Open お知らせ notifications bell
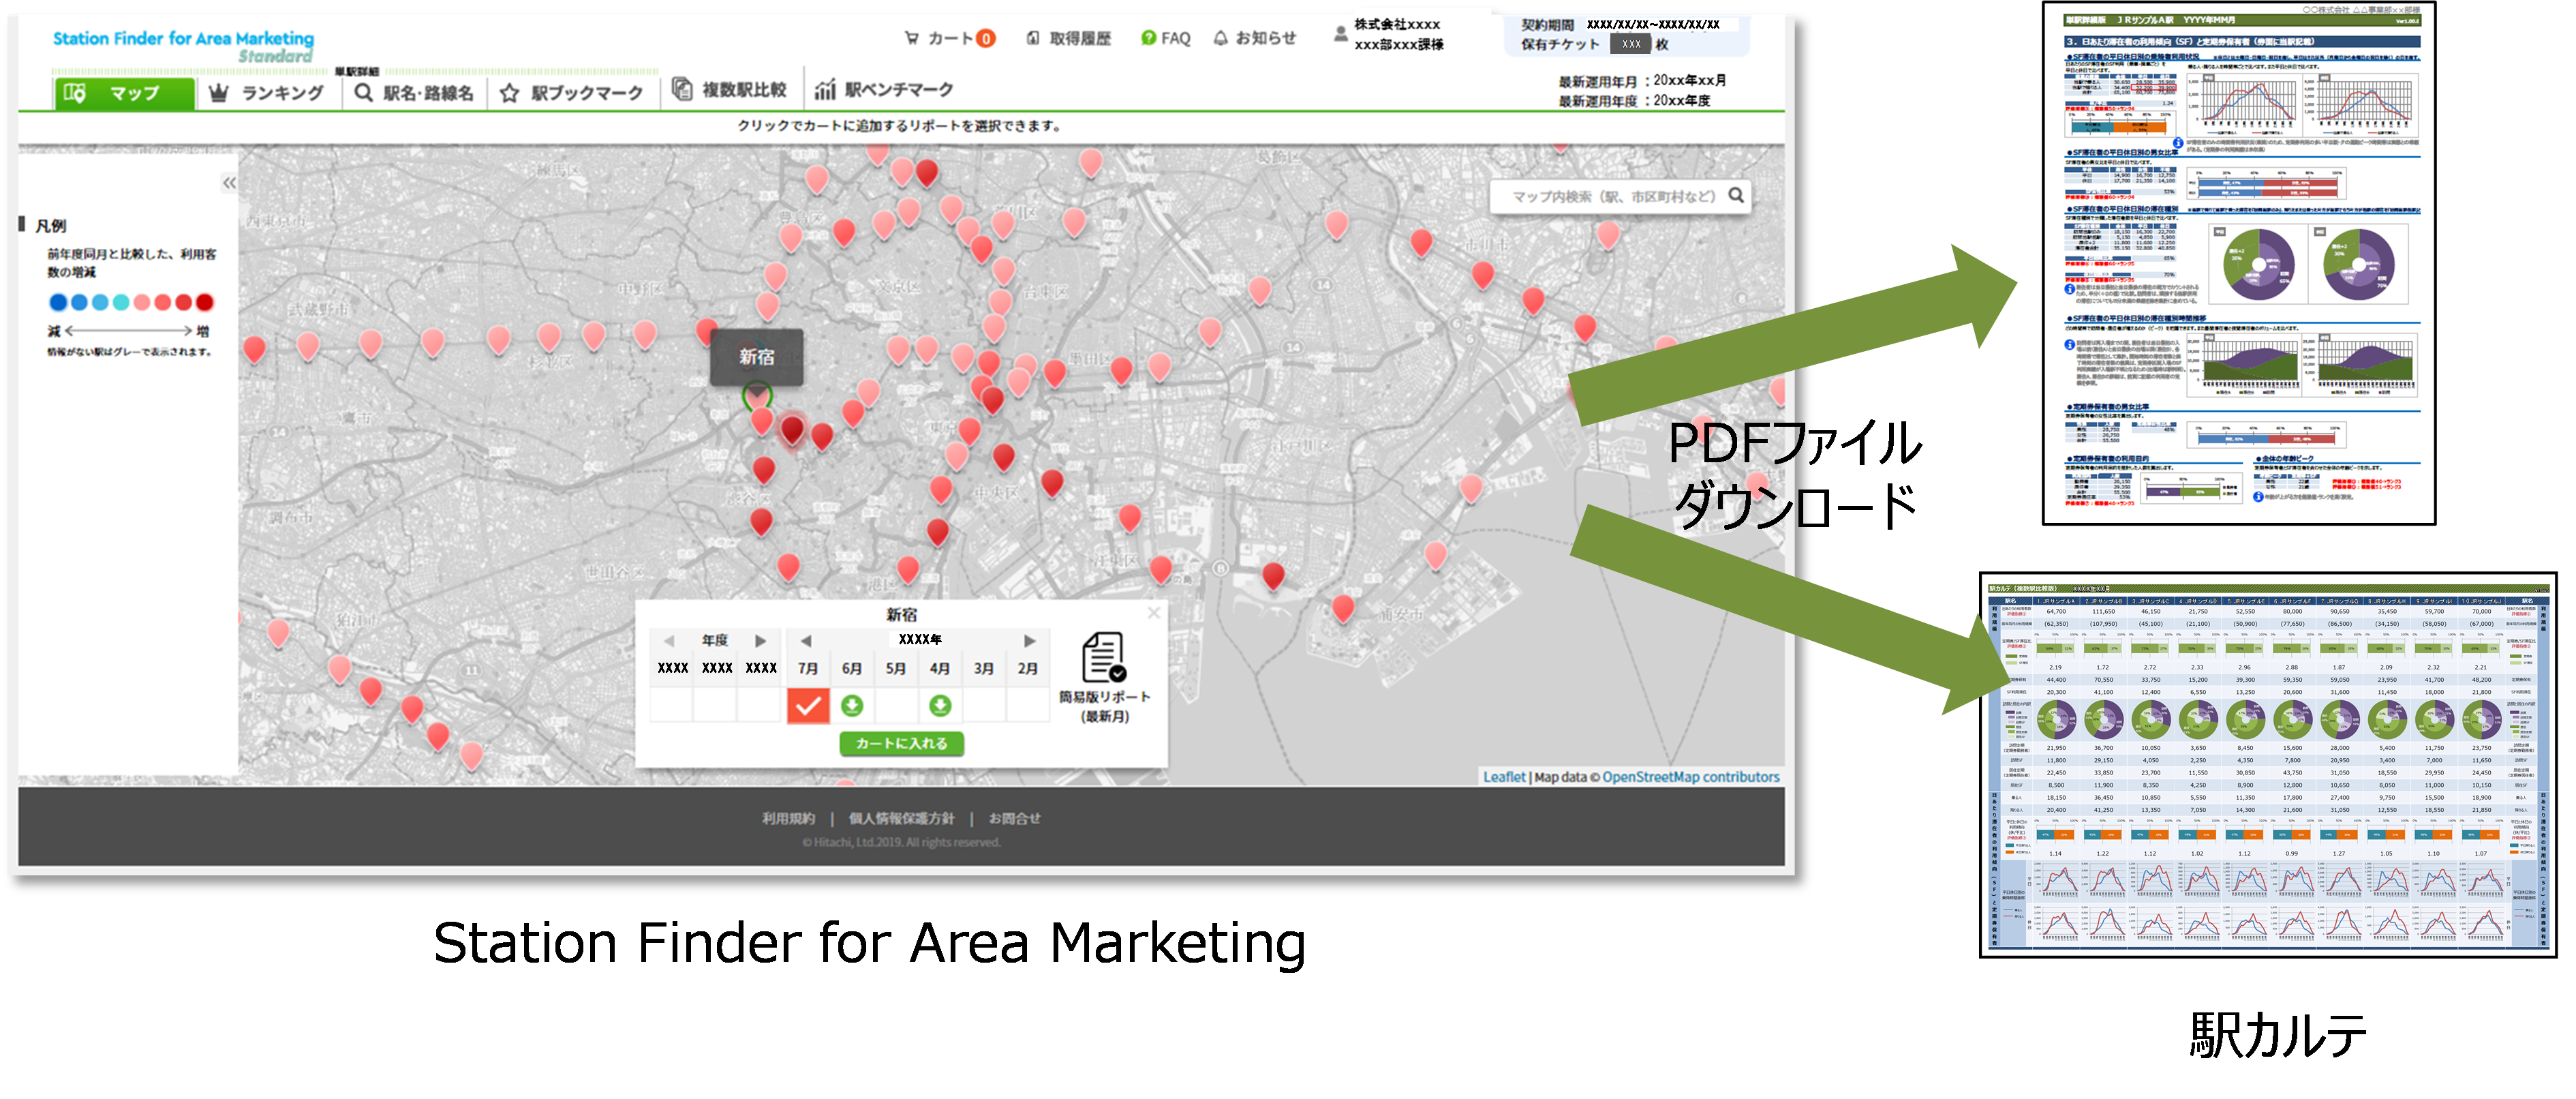 coord(1221,38)
